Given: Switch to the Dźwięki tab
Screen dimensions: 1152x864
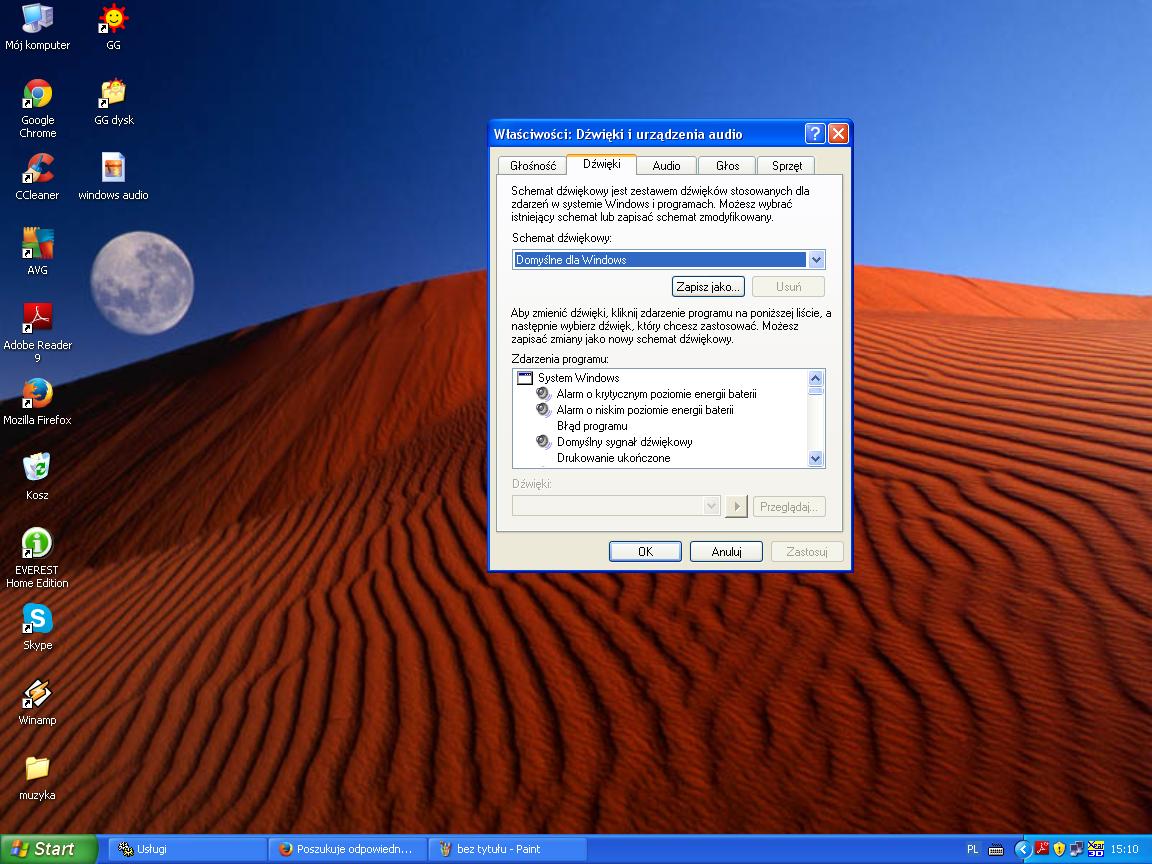Looking at the screenshot, I should pos(602,164).
